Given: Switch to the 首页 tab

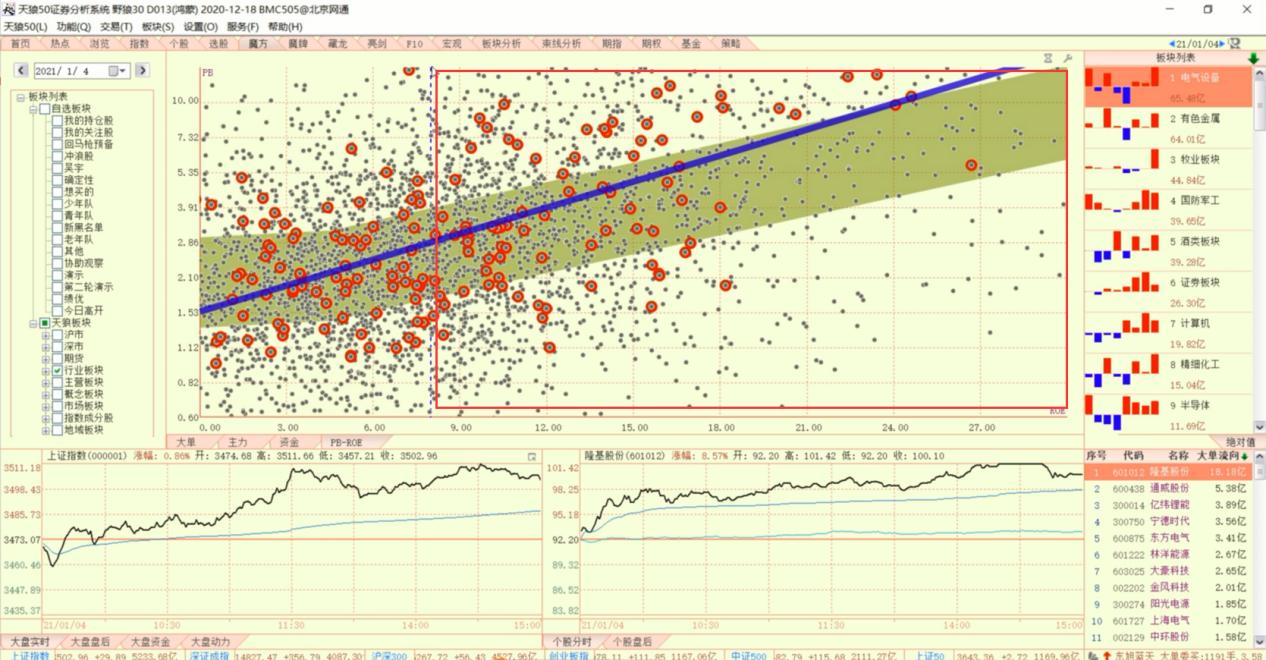Looking at the screenshot, I should click(21, 44).
